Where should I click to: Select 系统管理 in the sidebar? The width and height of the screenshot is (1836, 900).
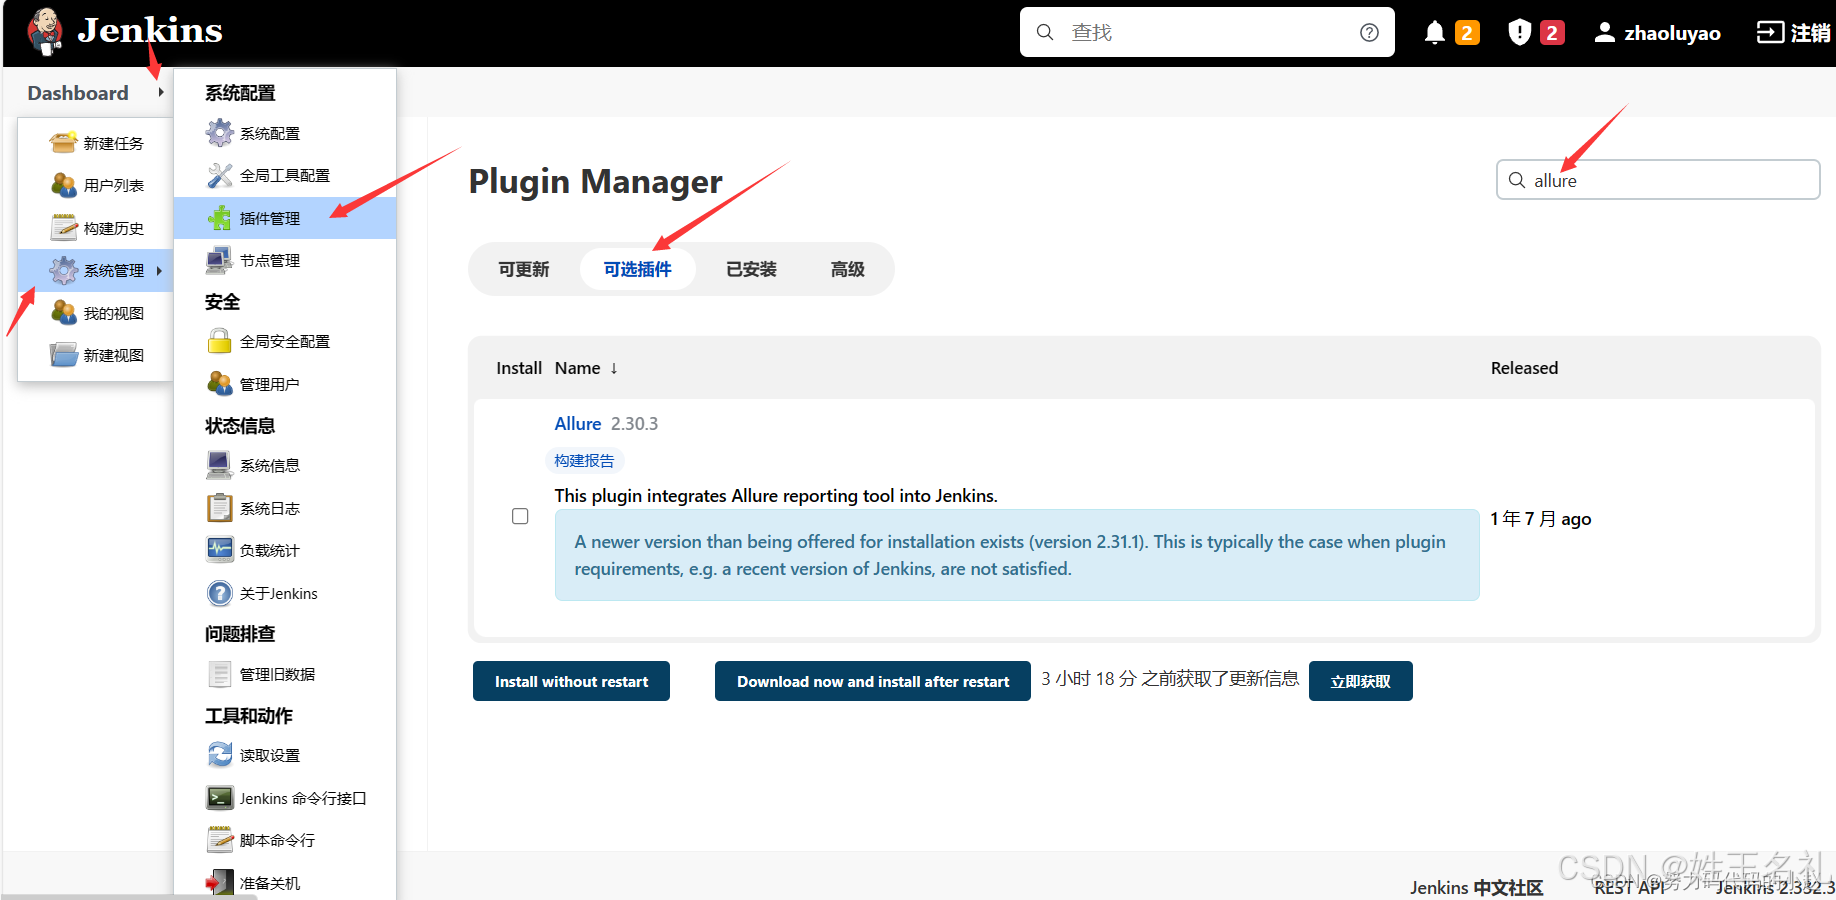coord(95,271)
